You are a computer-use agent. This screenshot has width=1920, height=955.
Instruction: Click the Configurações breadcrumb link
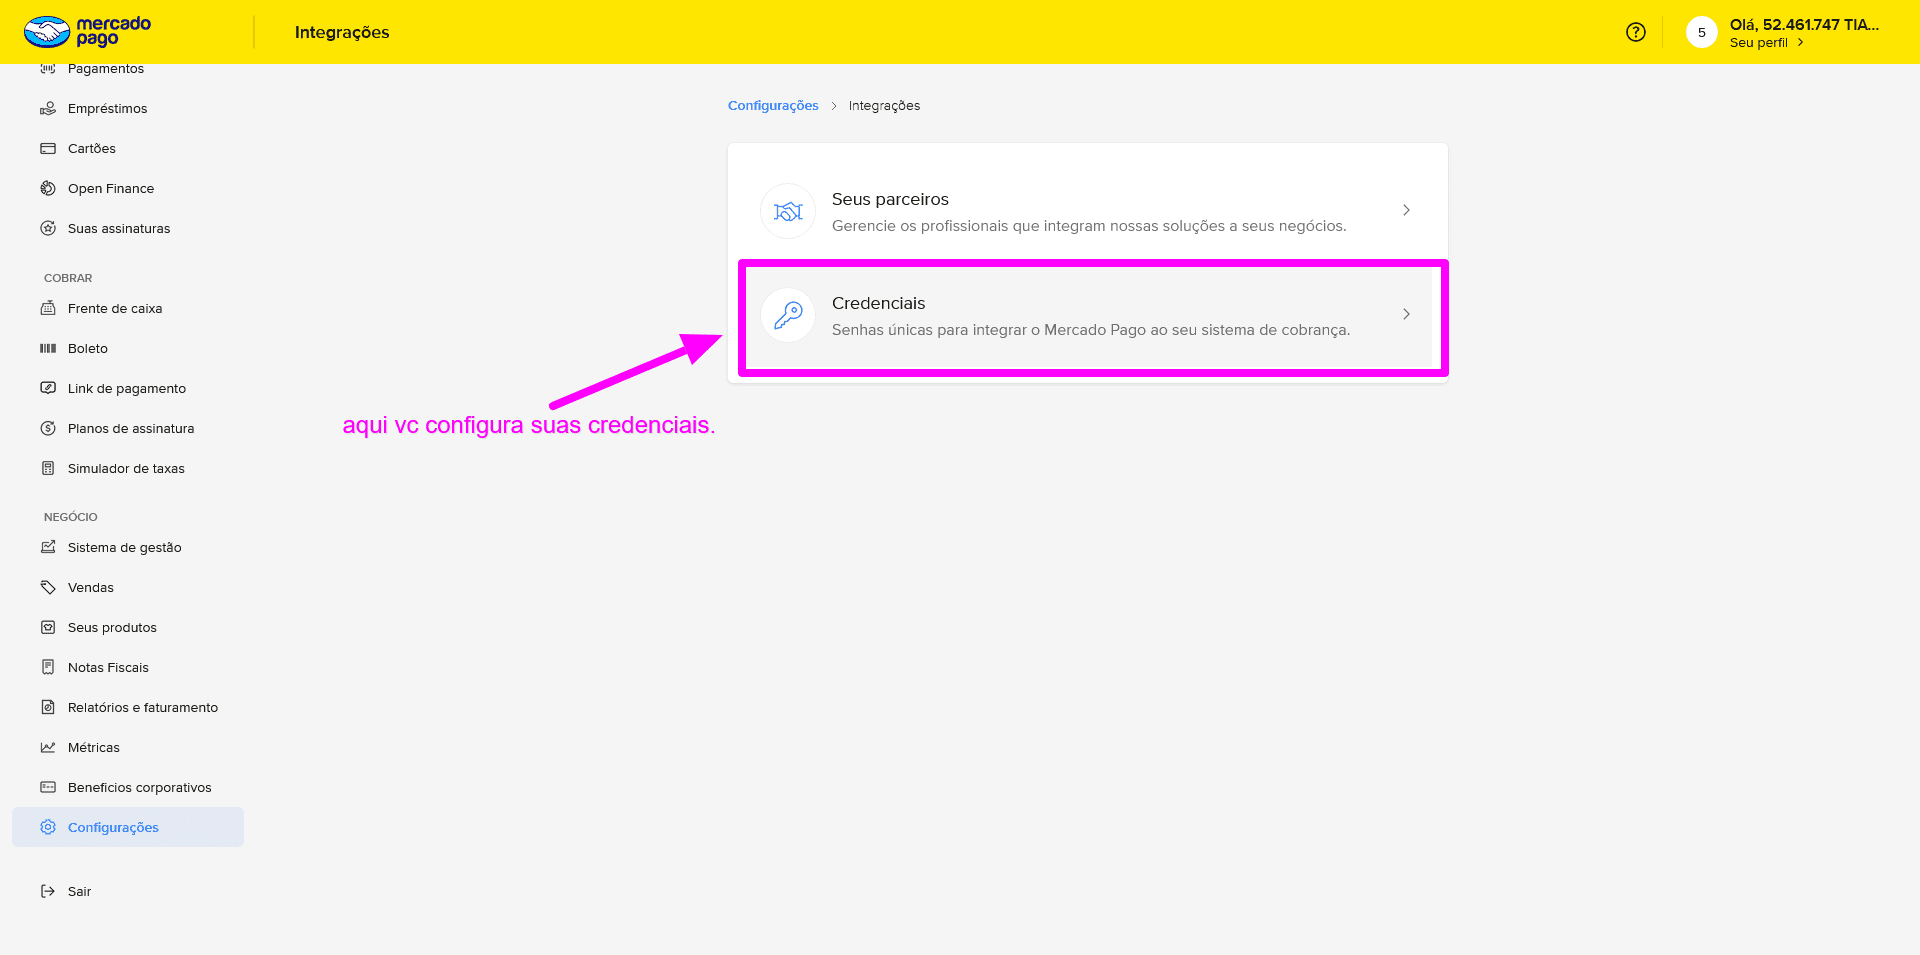coord(773,105)
